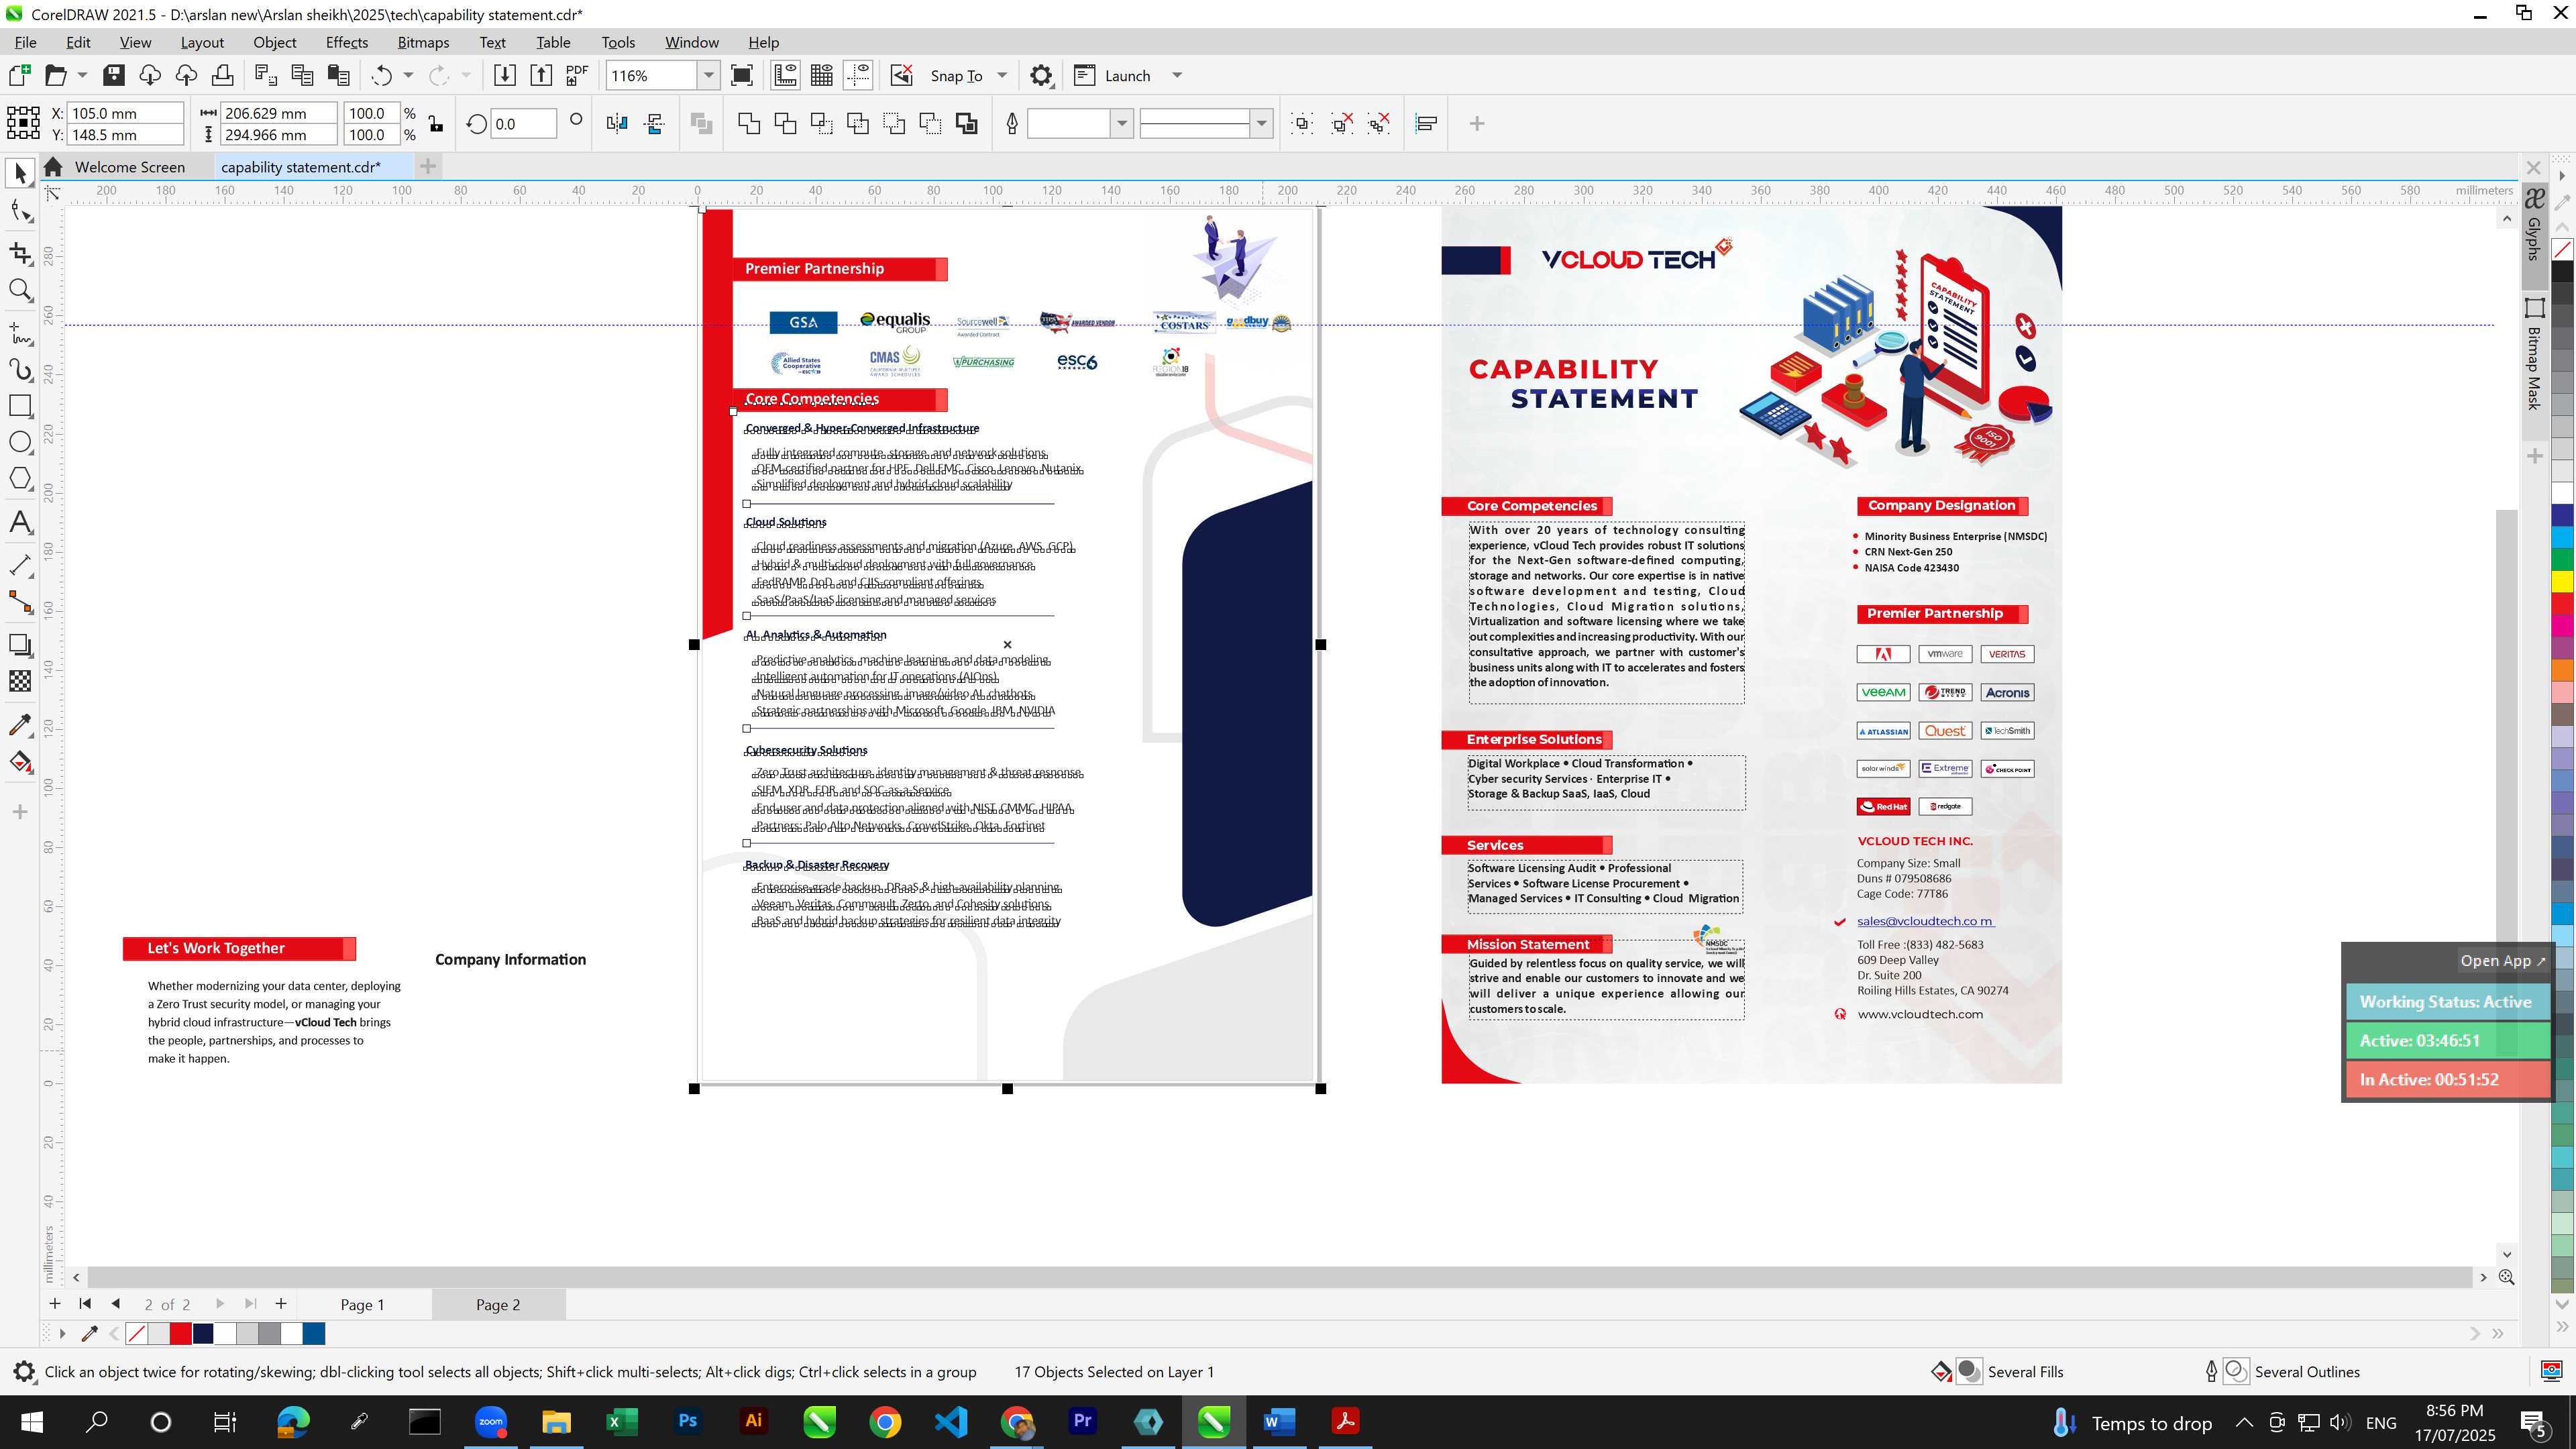Open the Open-file dropdown arrow
Viewport: 2576px width, 1449px height.
tap(82, 75)
